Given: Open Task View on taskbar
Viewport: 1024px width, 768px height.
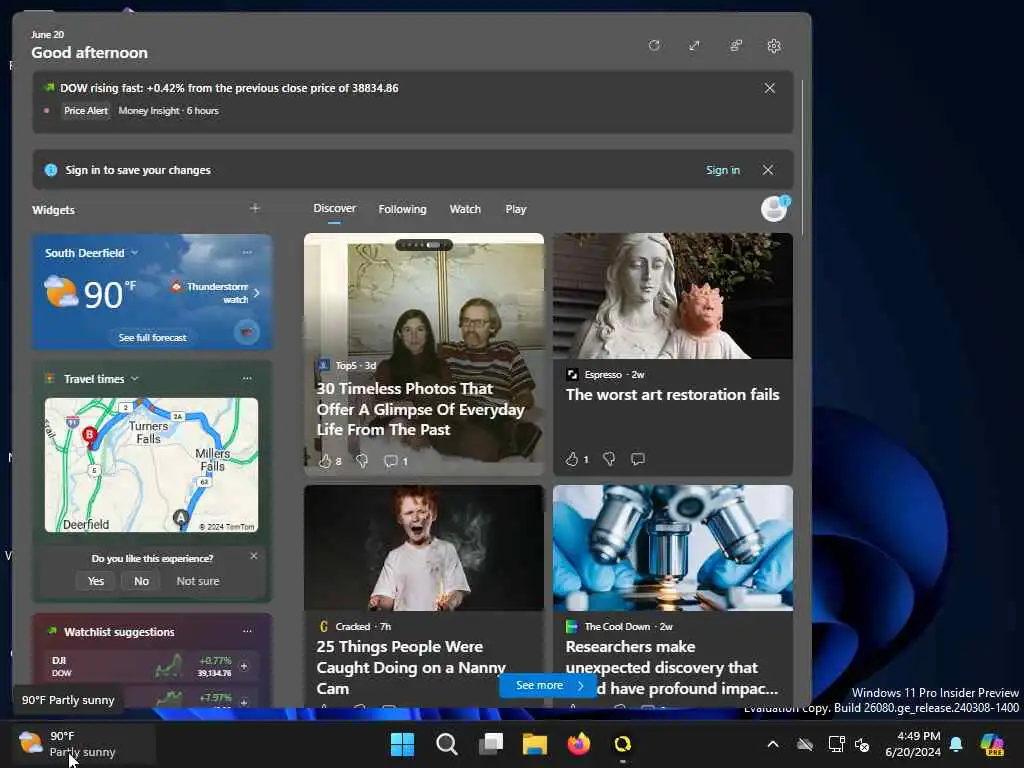Looking at the screenshot, I should [x=490, y=744].
